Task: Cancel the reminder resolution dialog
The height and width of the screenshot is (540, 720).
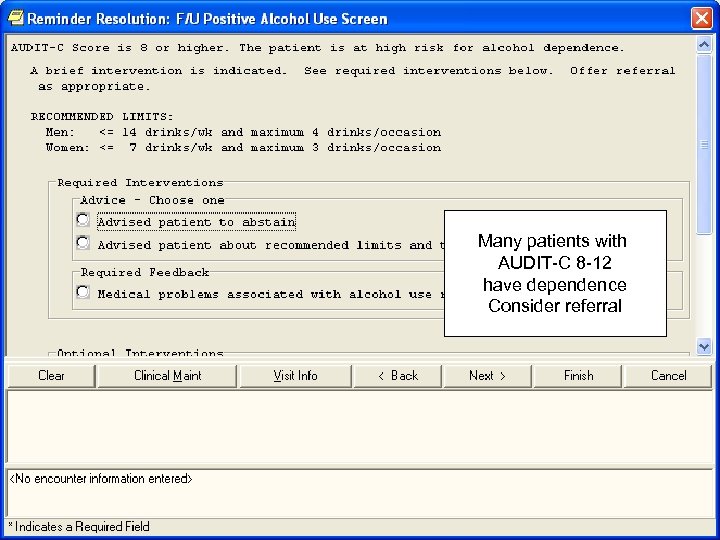Action: 668,376
